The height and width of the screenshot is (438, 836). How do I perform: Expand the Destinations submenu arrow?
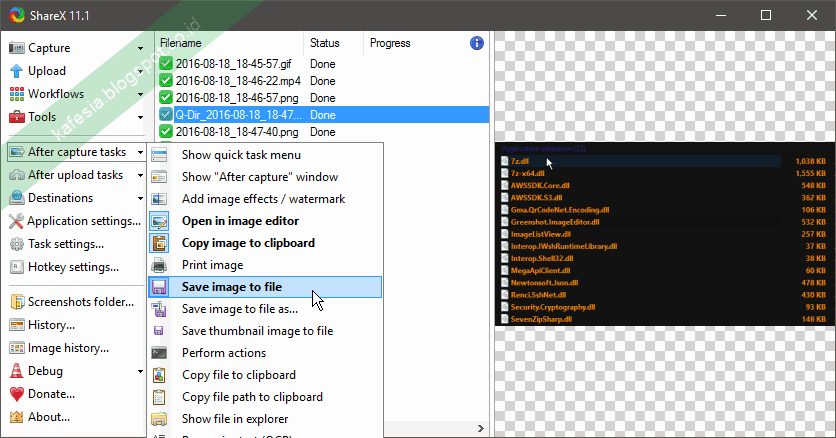point(140,198)
